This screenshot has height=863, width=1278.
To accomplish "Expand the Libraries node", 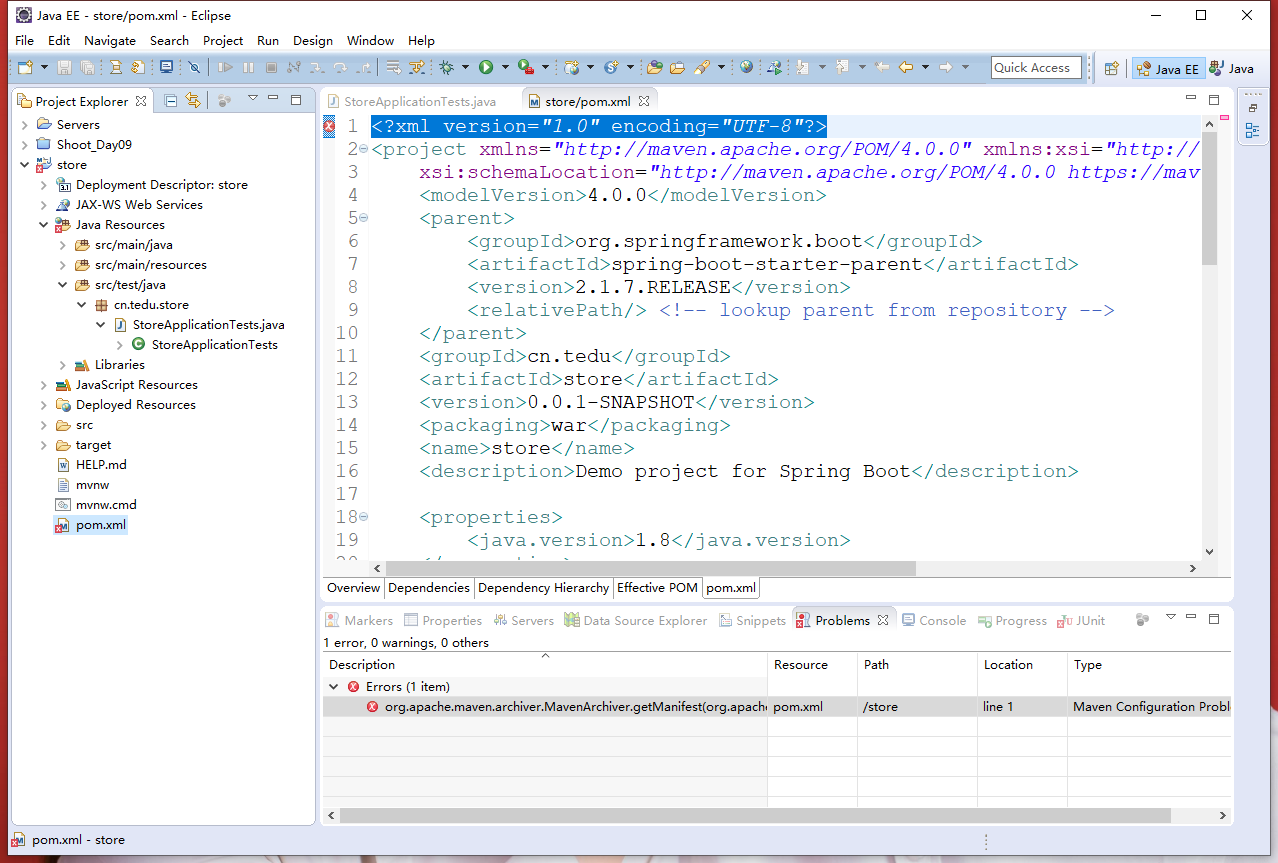I will [63, 365].
